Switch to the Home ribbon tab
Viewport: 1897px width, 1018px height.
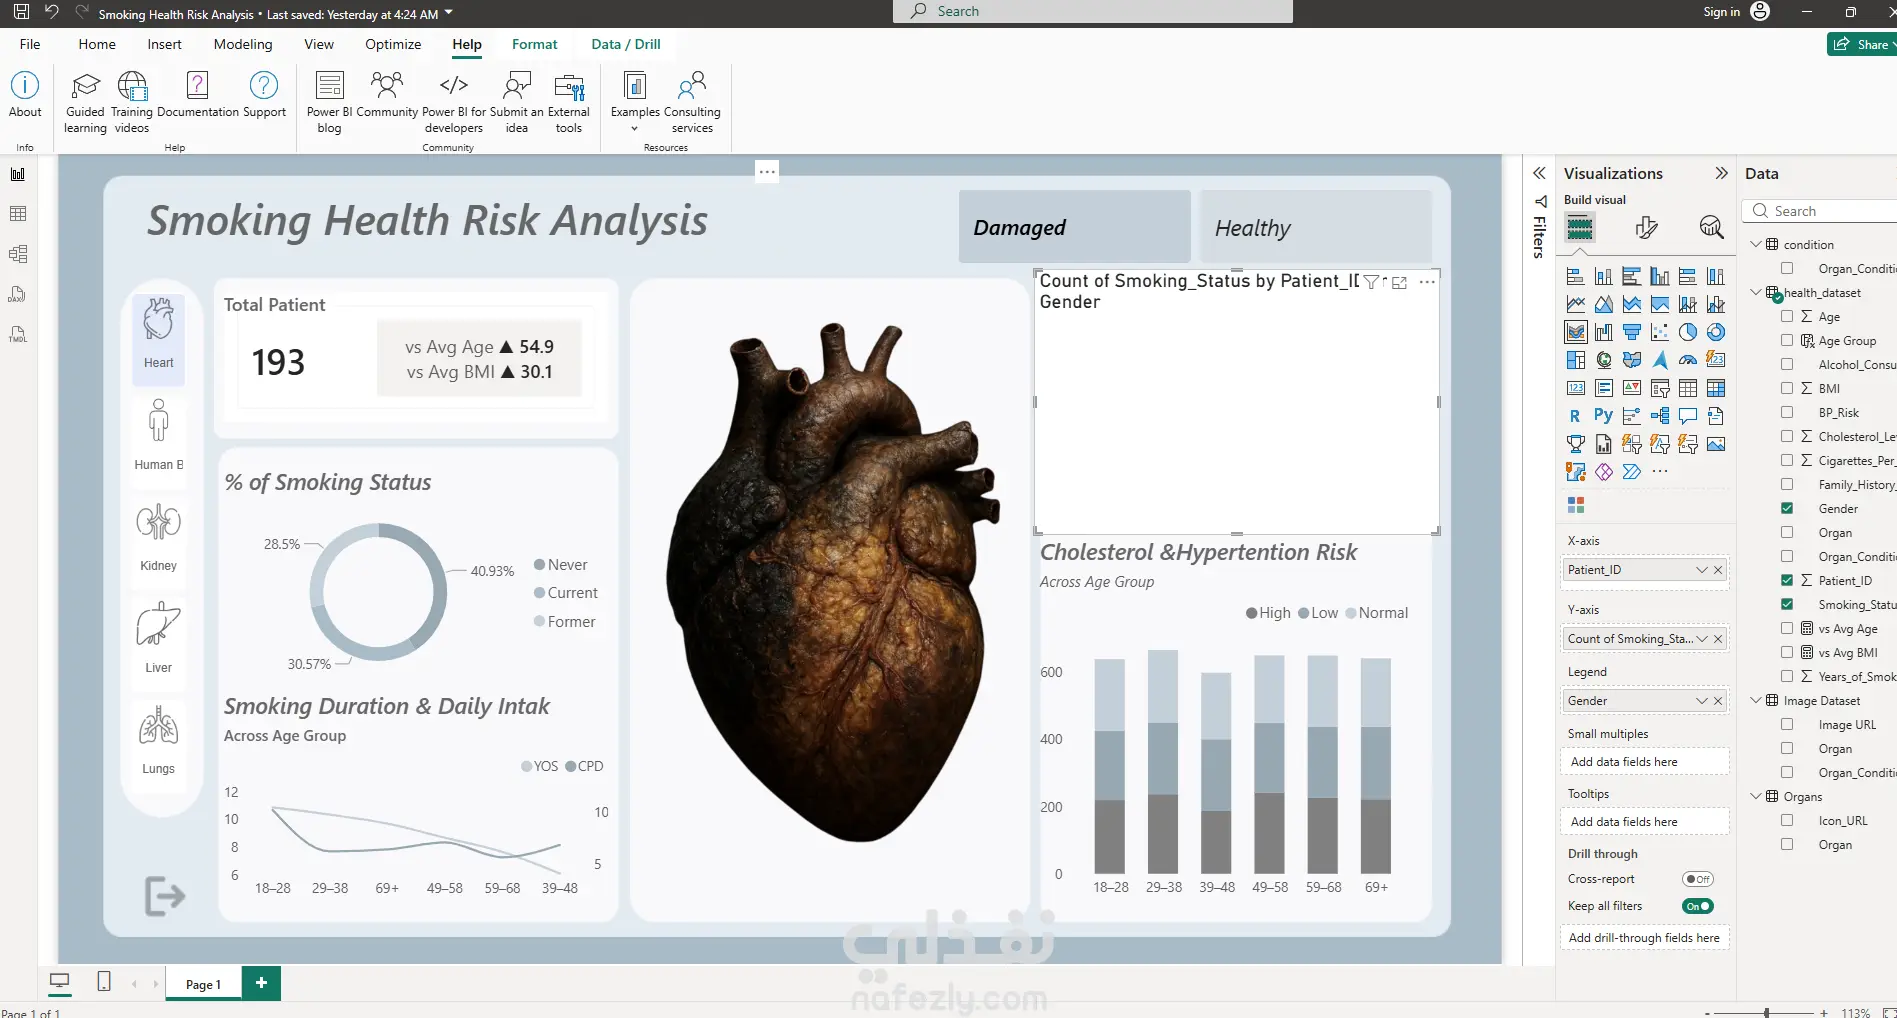point(97,44)
